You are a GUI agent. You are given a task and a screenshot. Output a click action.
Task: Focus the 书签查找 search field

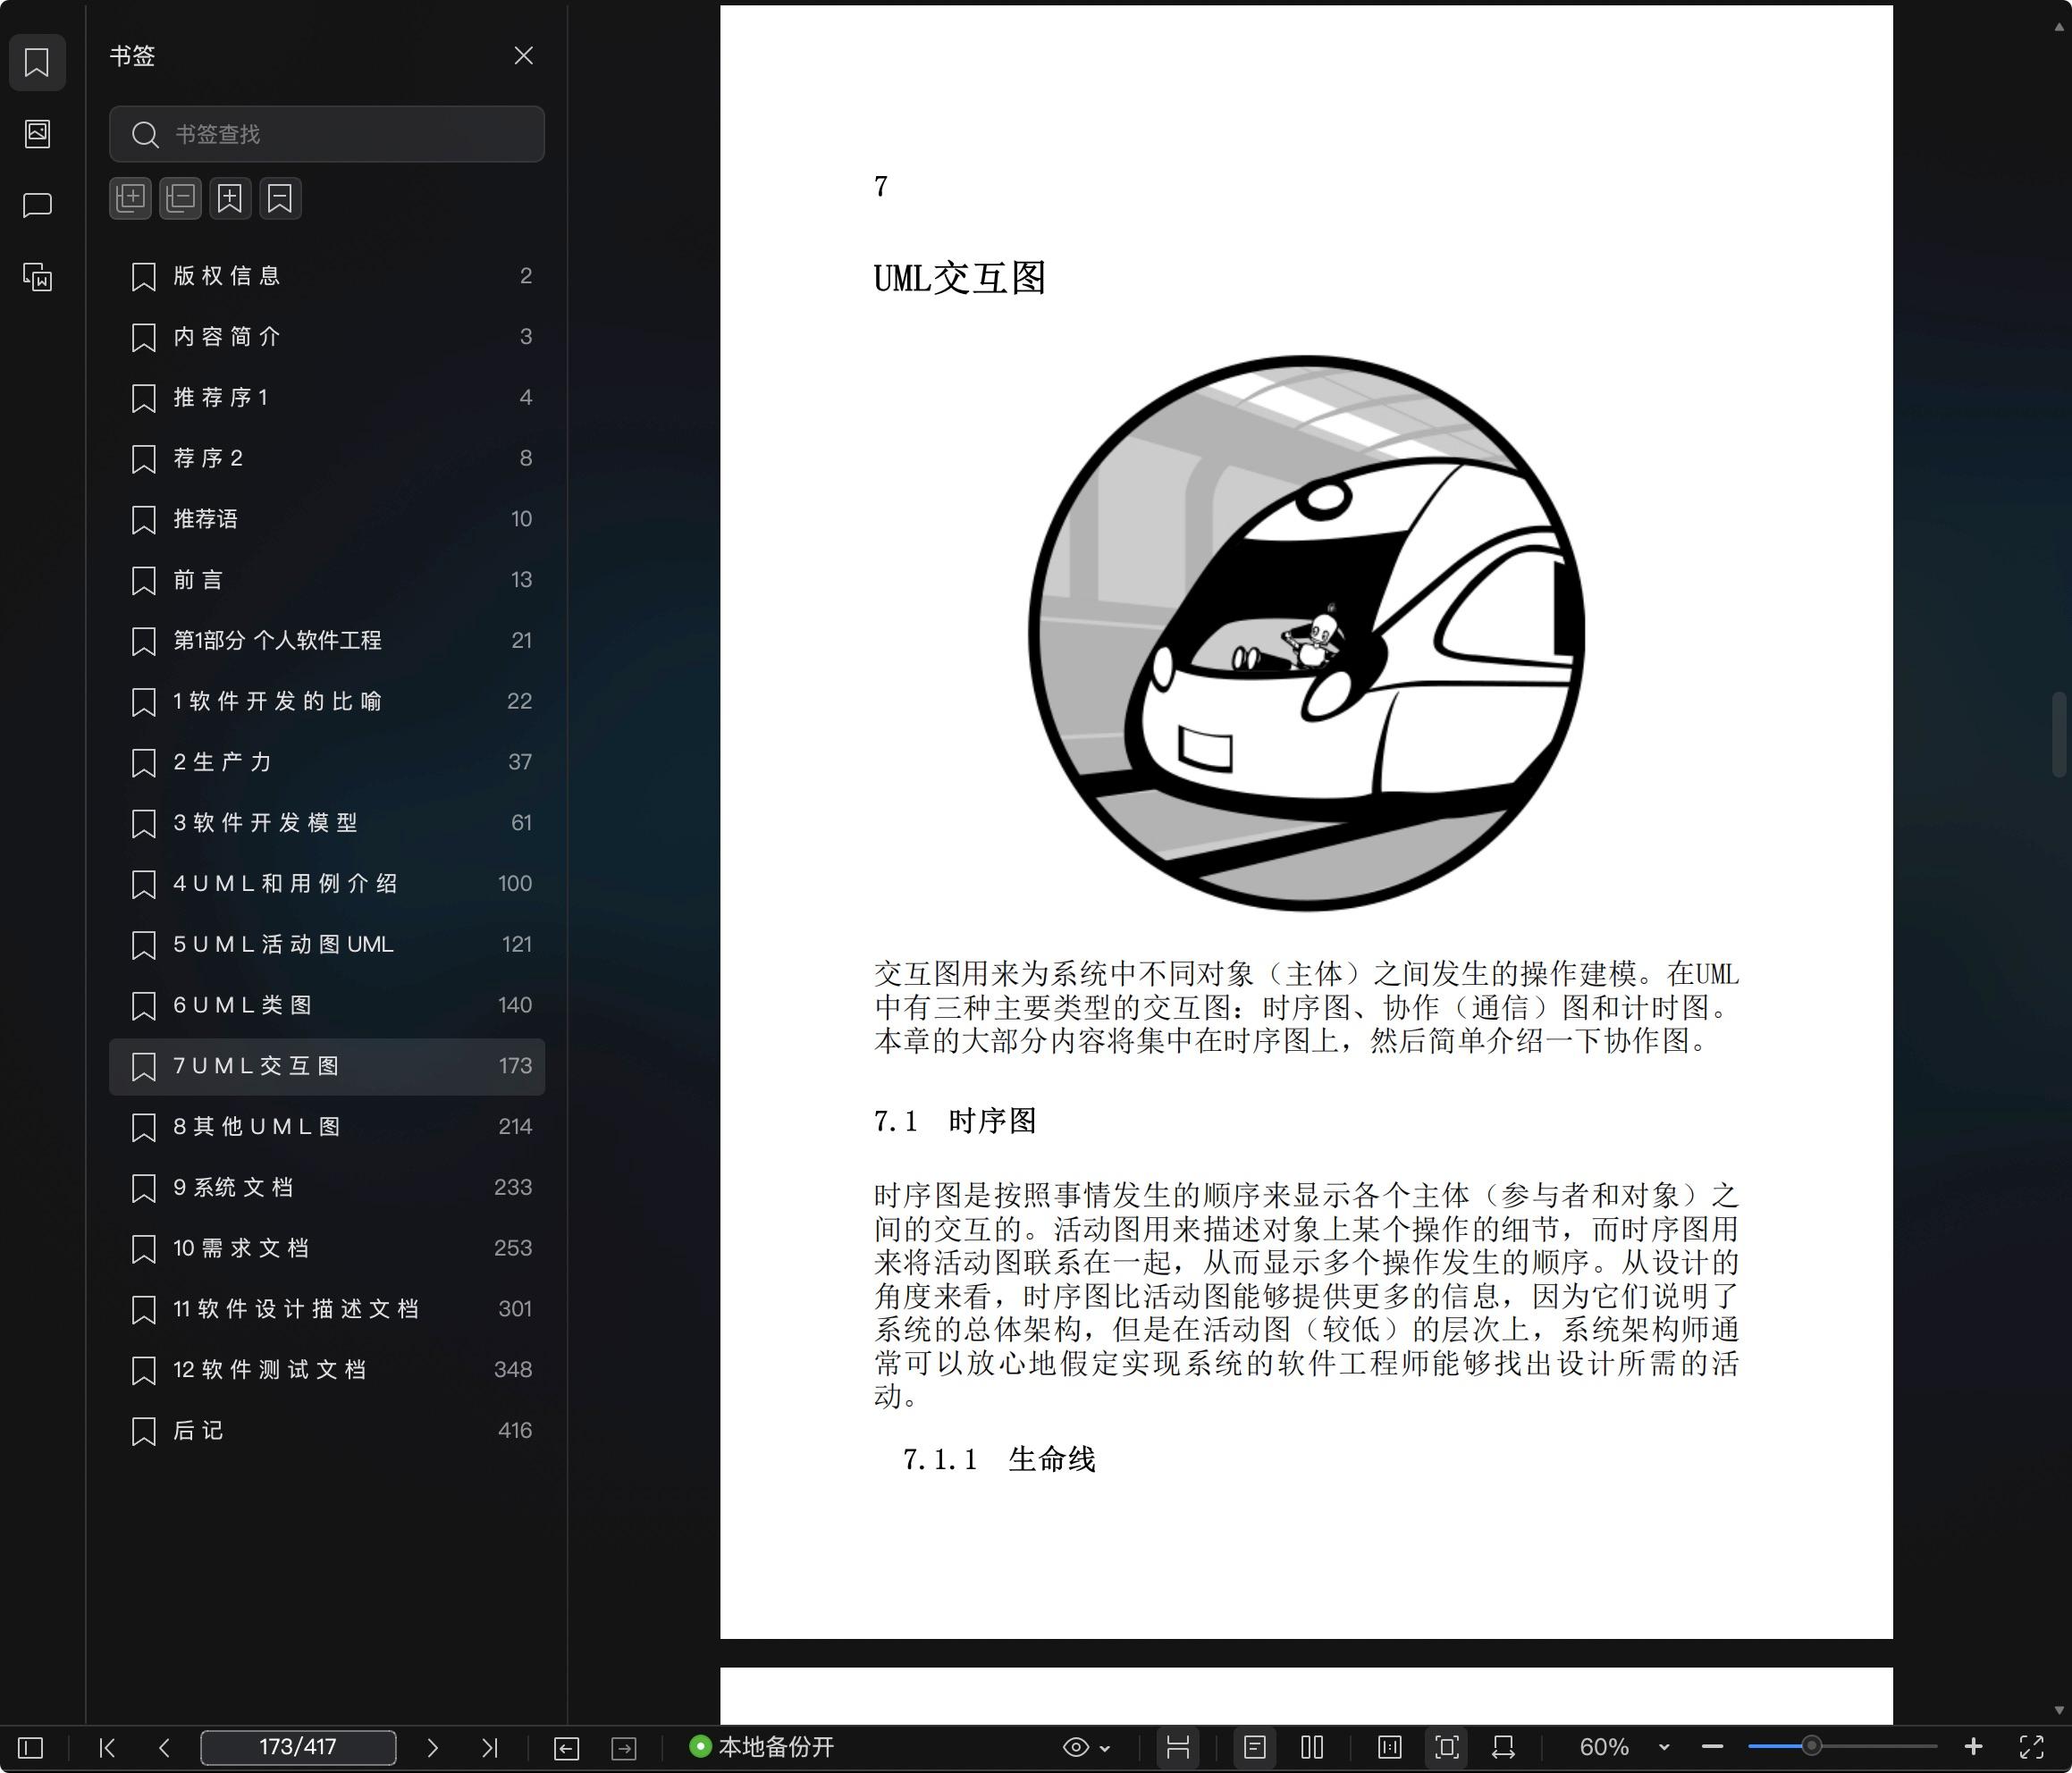click(x=327, y=134)
